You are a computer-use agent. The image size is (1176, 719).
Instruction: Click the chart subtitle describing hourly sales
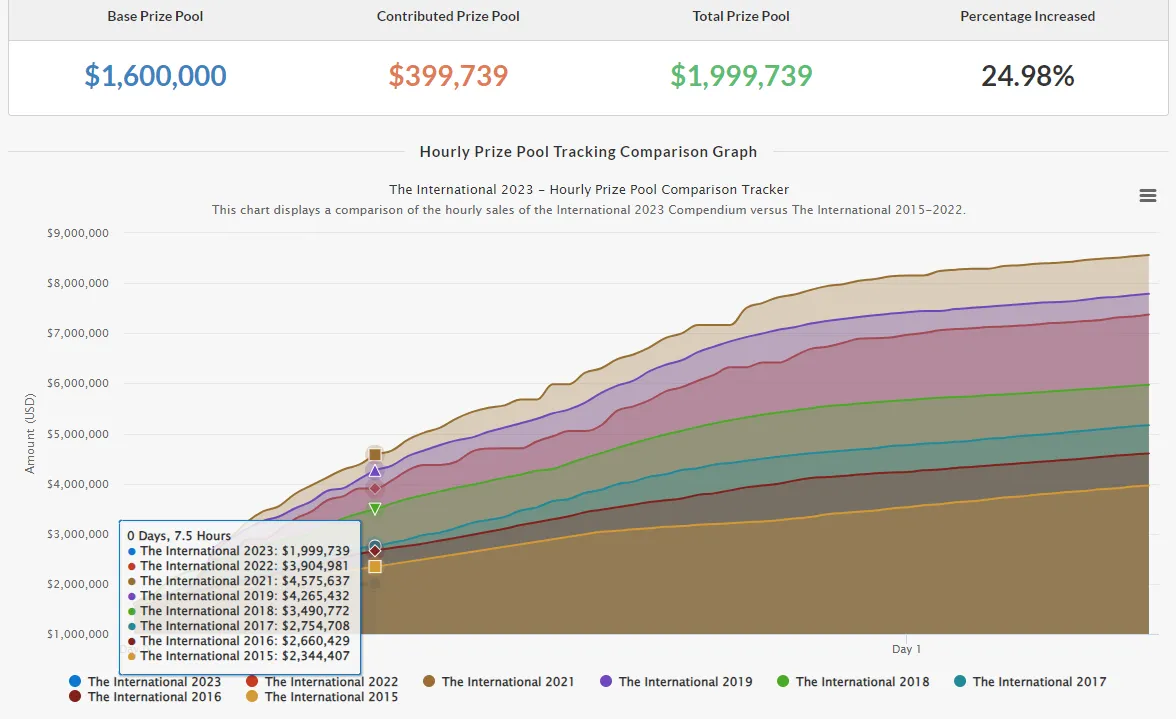(x=589, y=210)
